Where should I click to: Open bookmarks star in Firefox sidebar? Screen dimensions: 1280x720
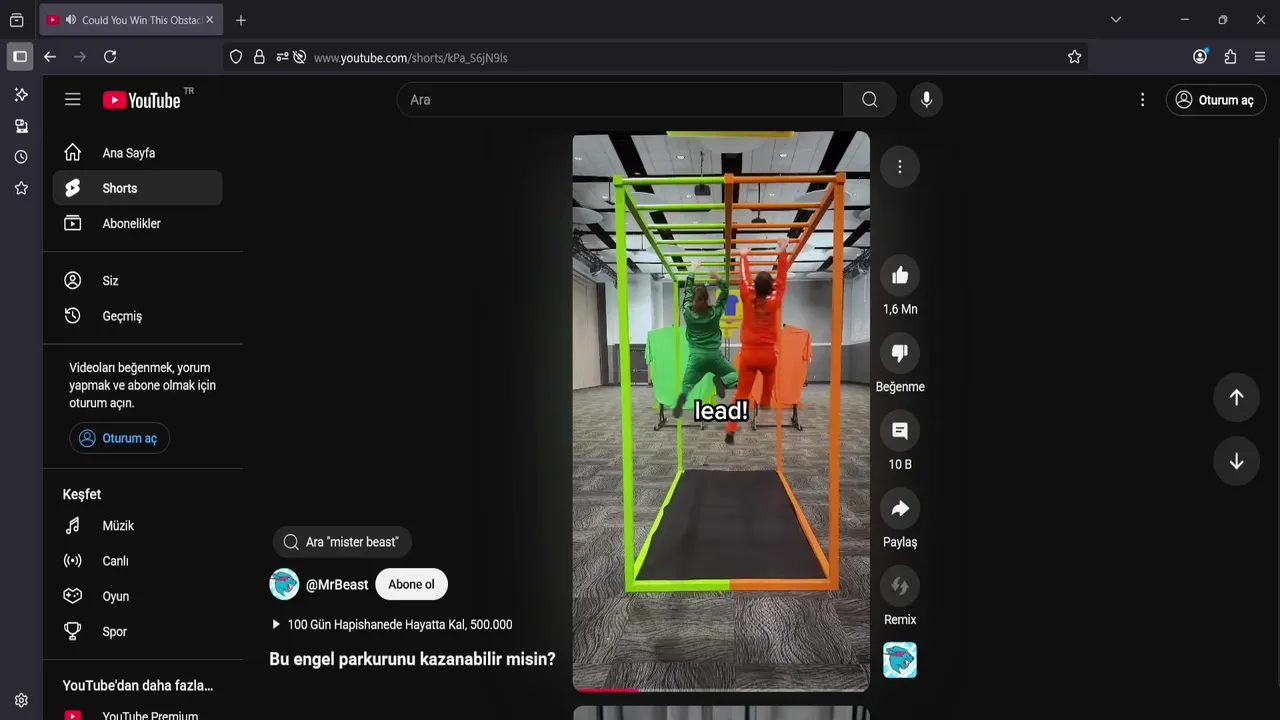point(21,188)
